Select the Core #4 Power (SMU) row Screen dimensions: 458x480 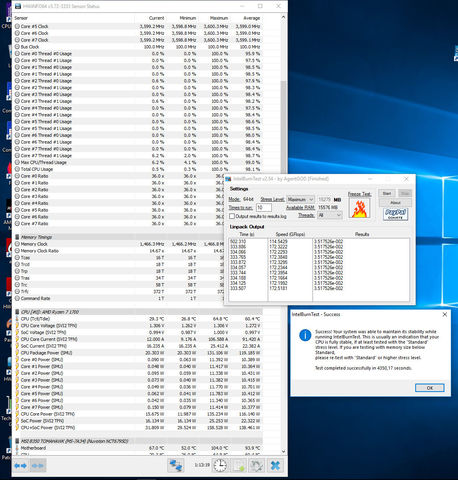(x=137, y=387)
